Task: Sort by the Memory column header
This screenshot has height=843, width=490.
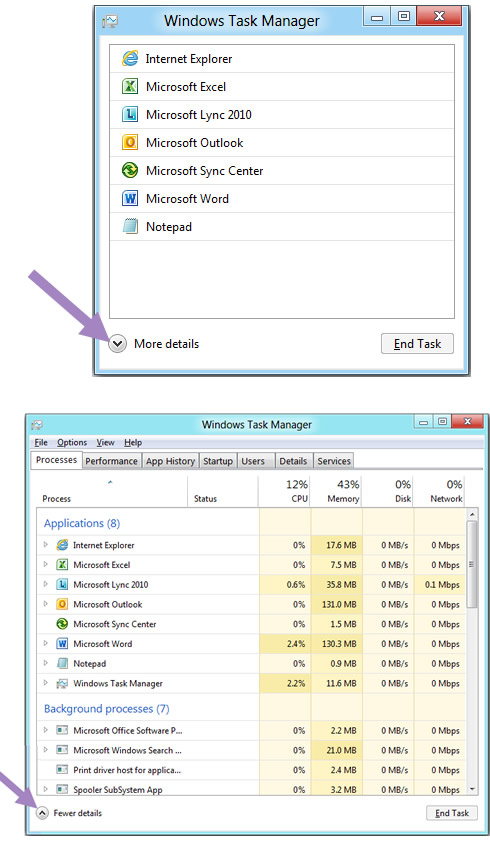Action: 337,491
